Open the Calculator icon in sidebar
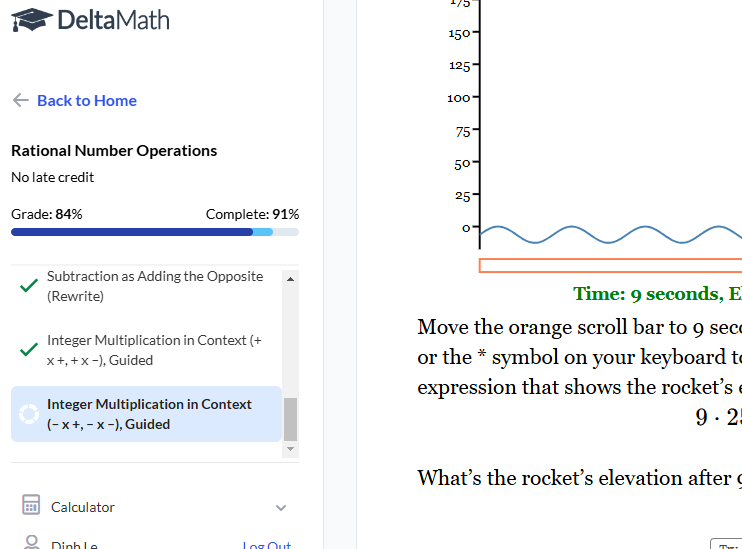The height and width of the screenshot is (549, 742). [x=31, y=506]
